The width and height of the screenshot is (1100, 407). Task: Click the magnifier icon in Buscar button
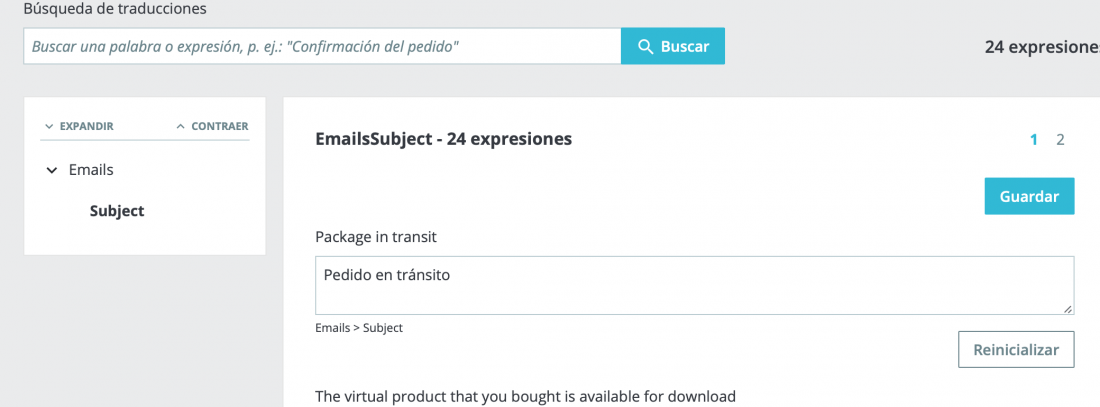(x=645, y=47)
